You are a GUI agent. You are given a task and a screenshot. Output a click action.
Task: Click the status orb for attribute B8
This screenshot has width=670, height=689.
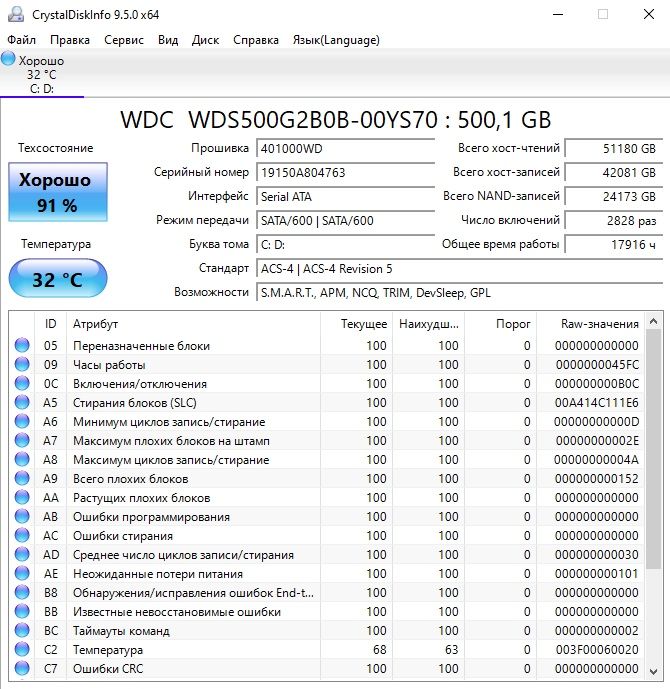point(22,592)
